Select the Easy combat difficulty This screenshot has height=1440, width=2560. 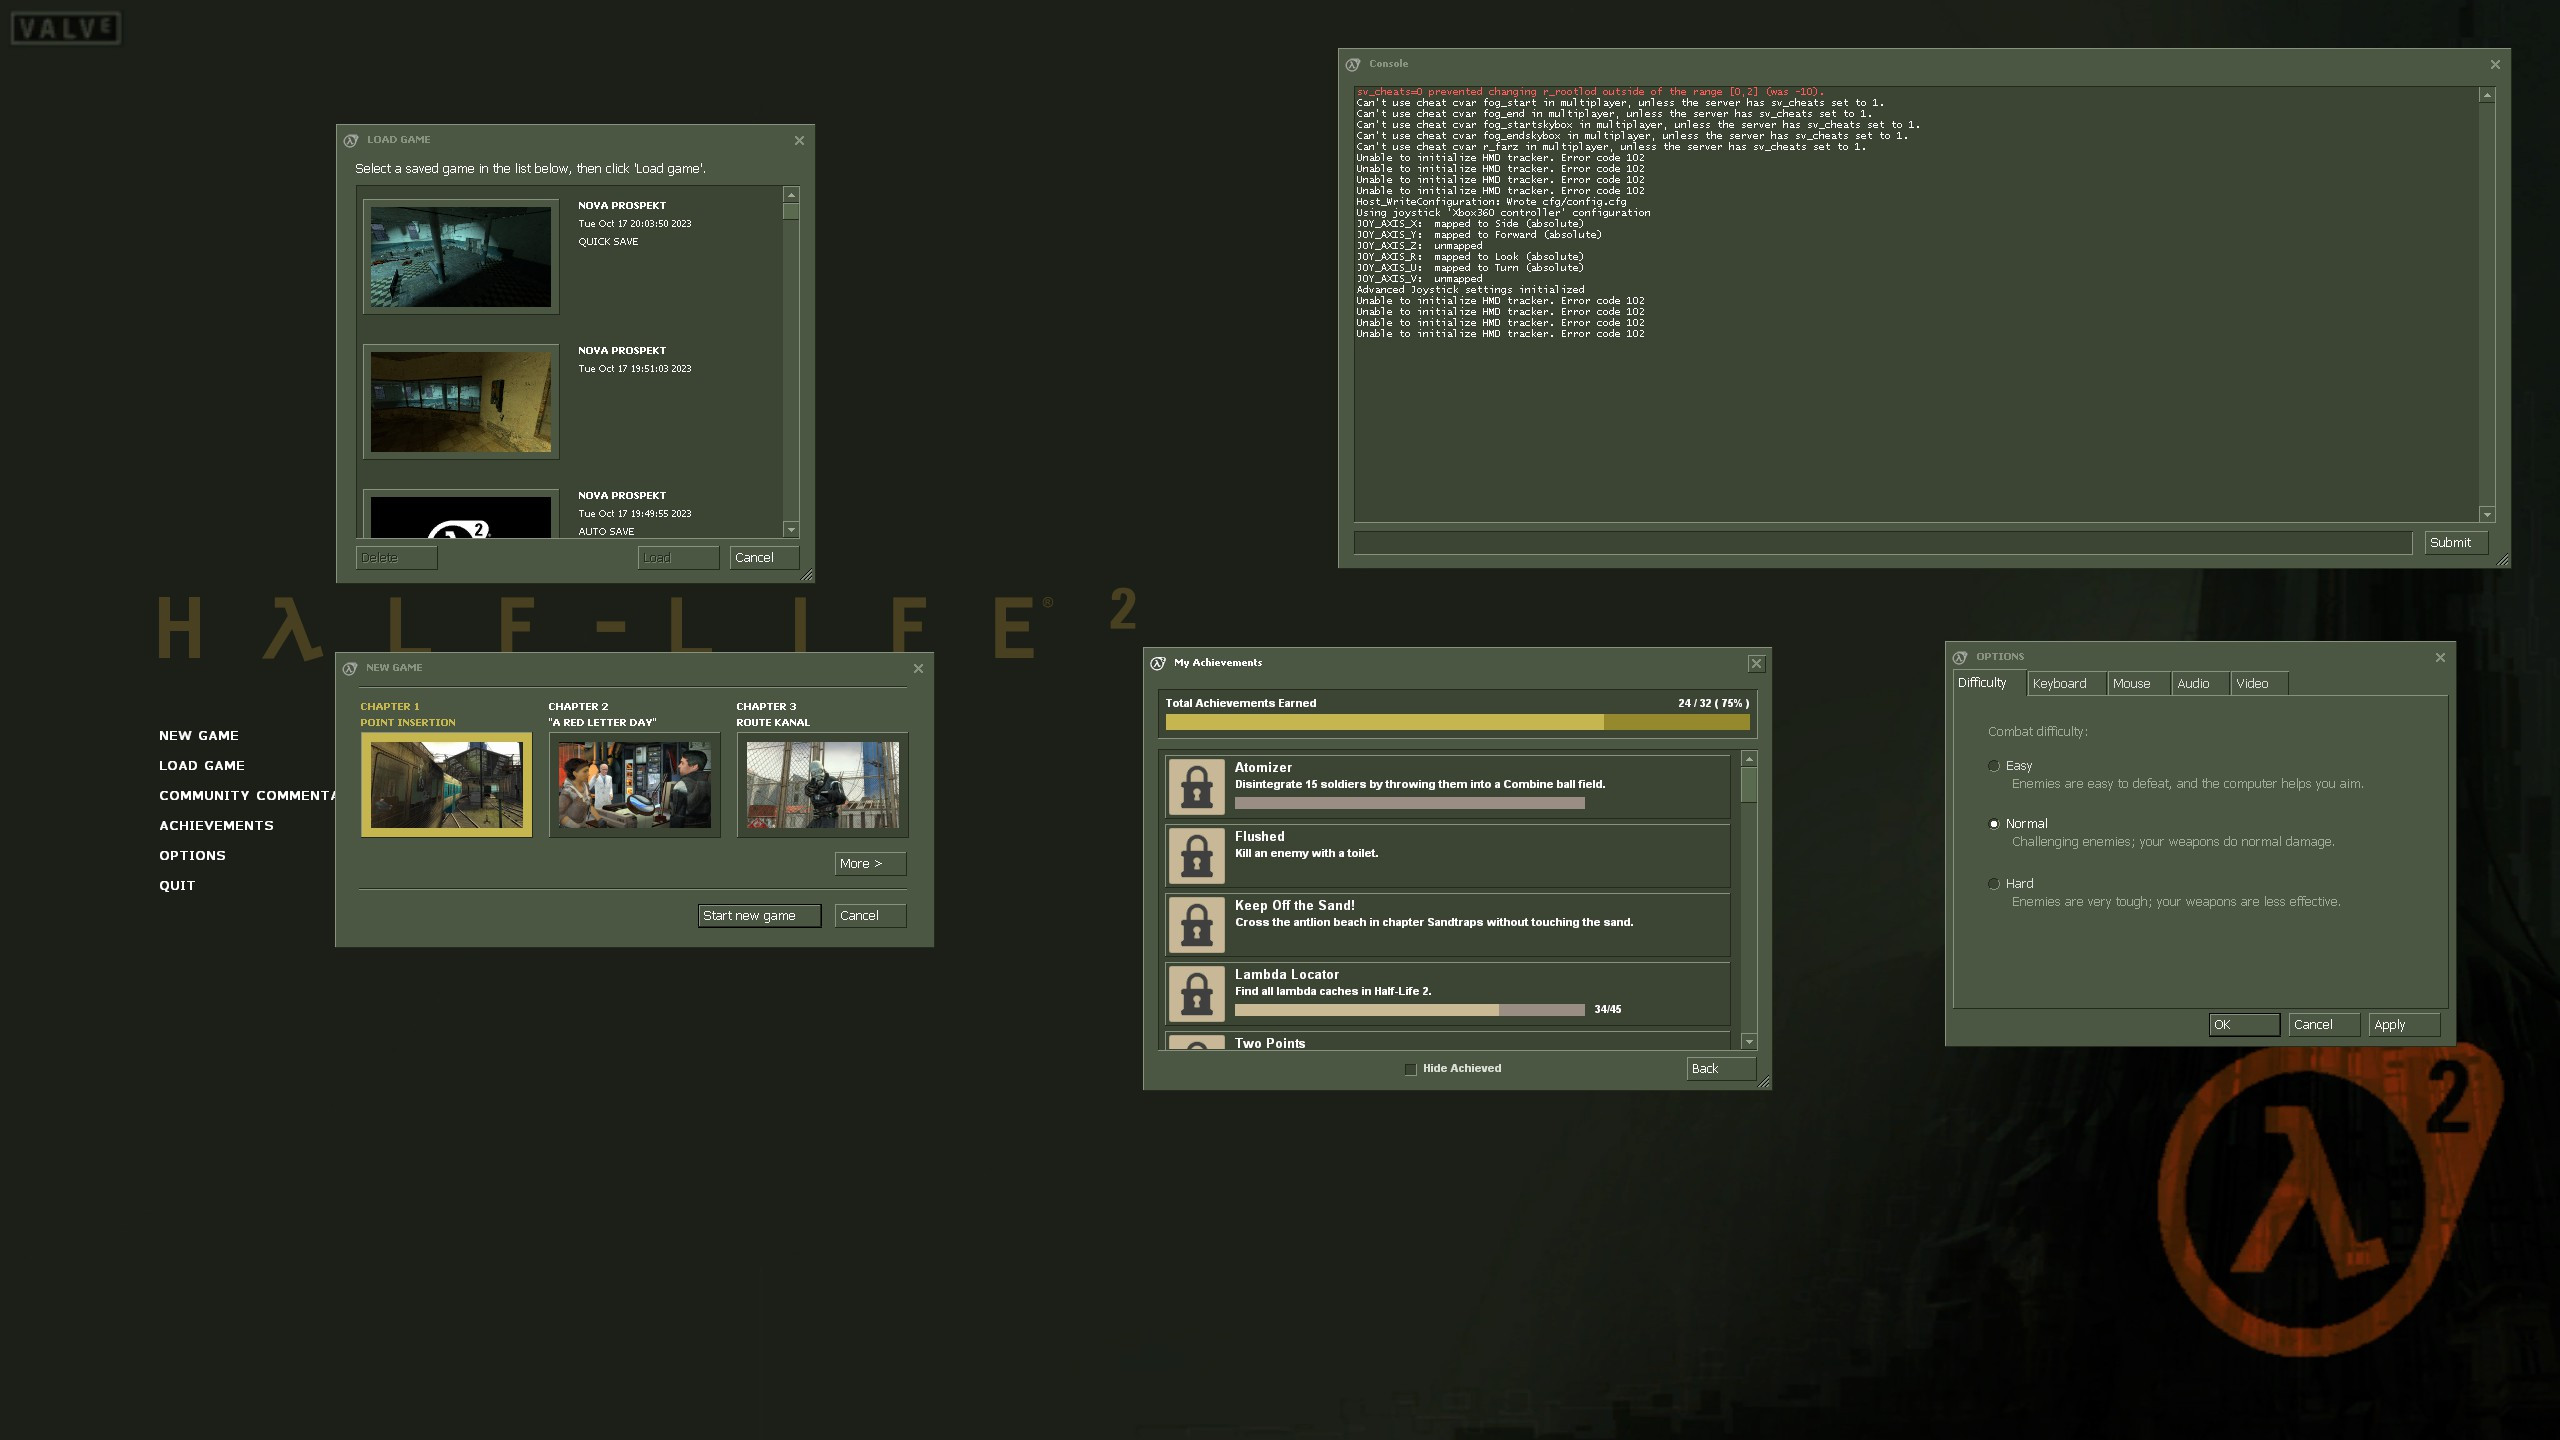click(x=1994, y=765)
